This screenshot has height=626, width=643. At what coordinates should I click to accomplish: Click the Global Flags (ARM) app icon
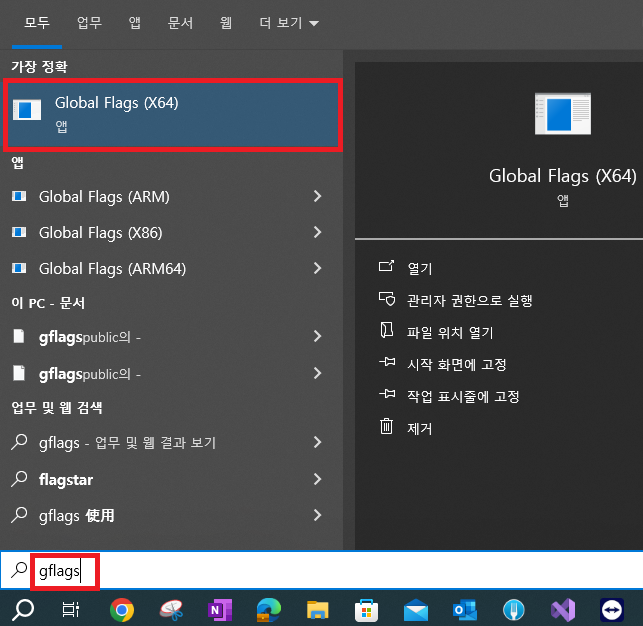tap(19, 196)
